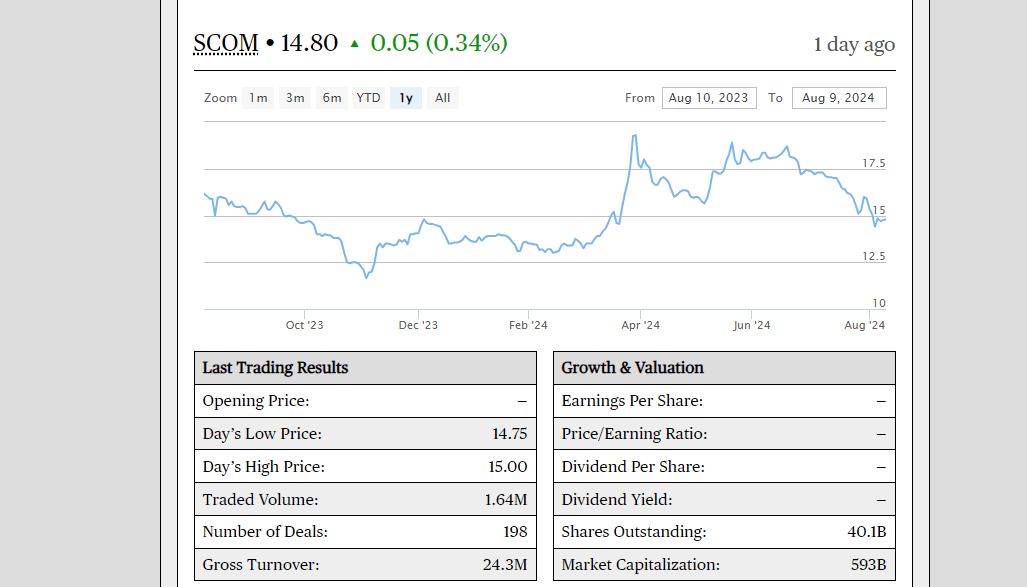Click the From date field showing Aug 10, 2023
This screenshot has width=1027, height=587.
tap(709, 97)
